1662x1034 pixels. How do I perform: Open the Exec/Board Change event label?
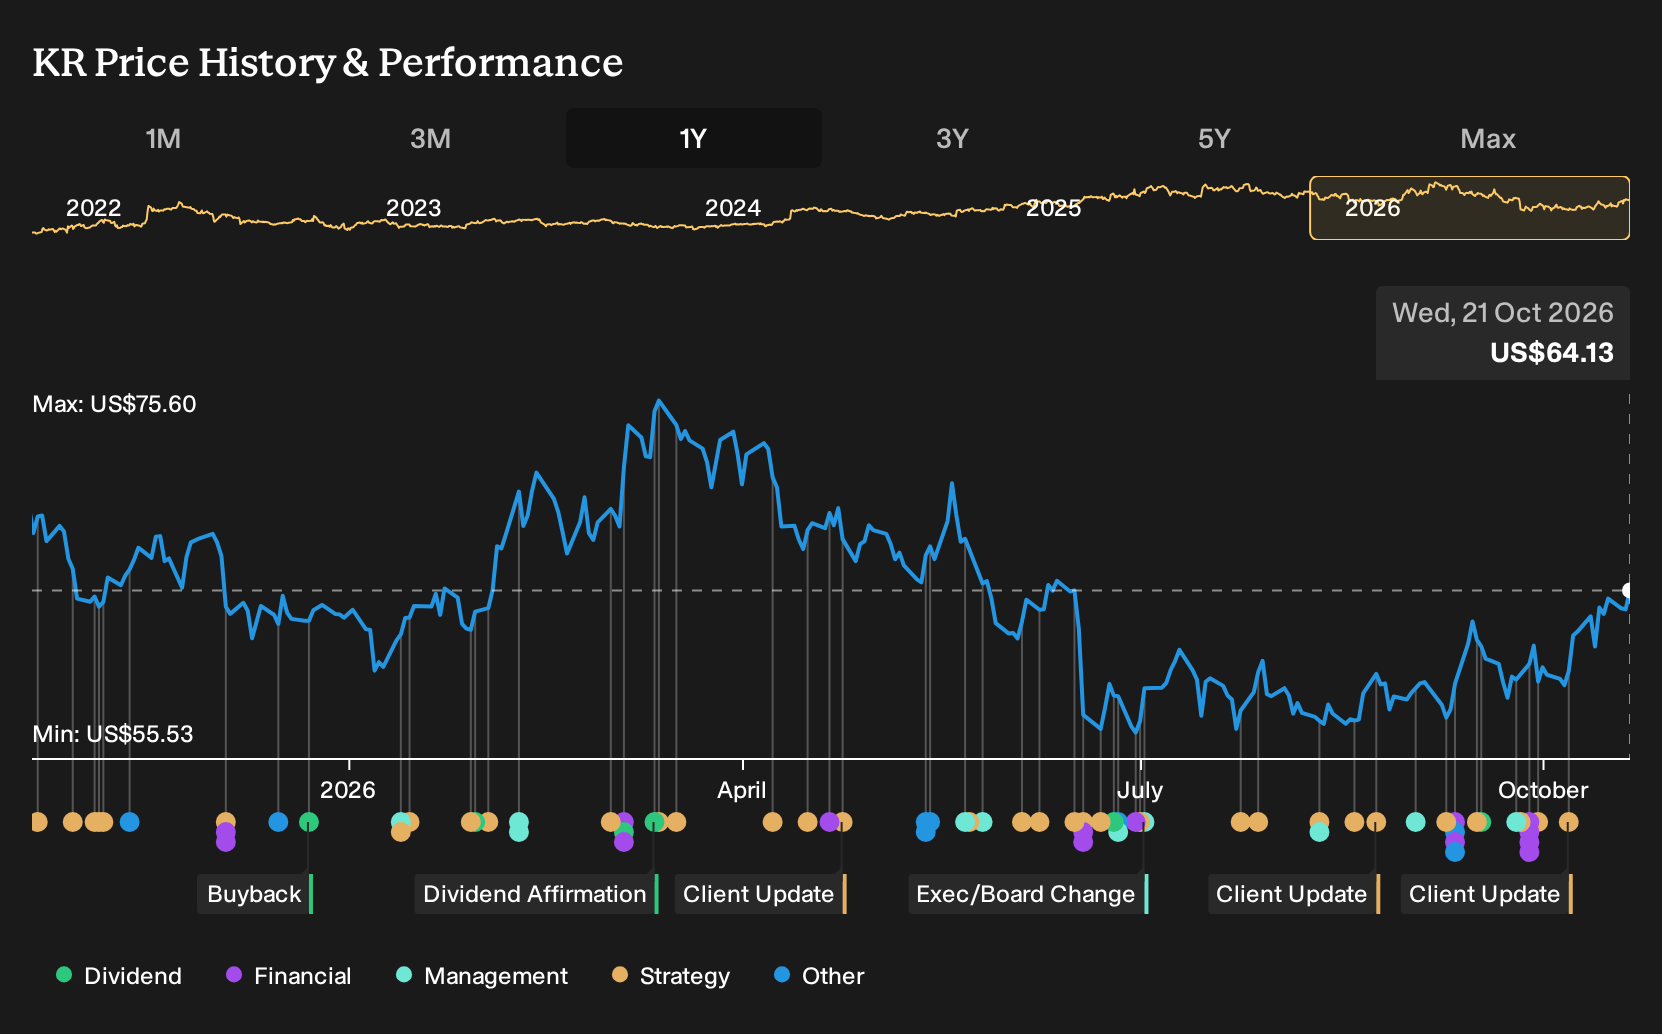[x=1027, y=894]
